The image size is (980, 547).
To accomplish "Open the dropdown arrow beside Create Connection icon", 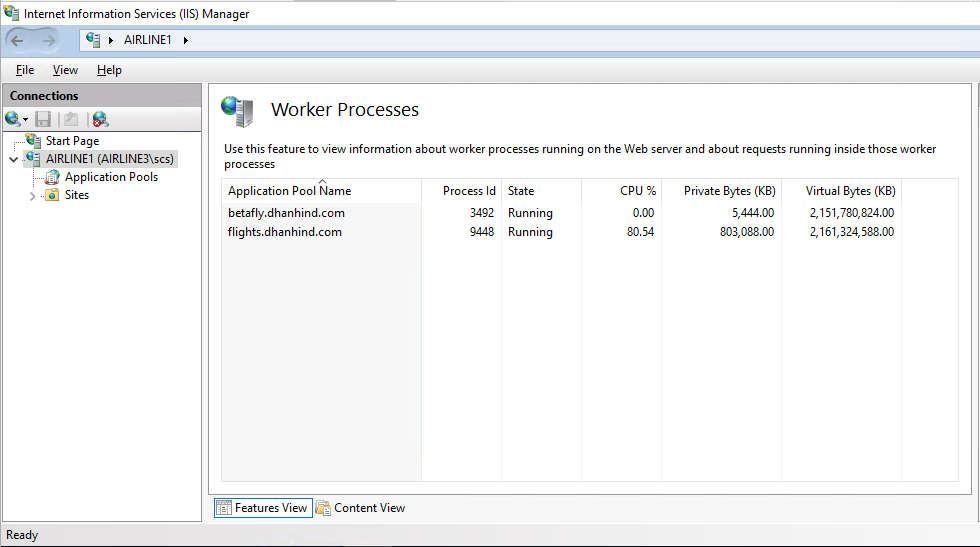I will pyautogui.click(x=26, y=119).
